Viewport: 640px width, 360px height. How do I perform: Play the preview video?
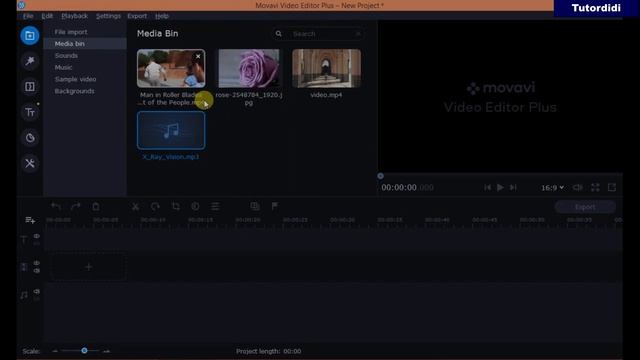500,187
